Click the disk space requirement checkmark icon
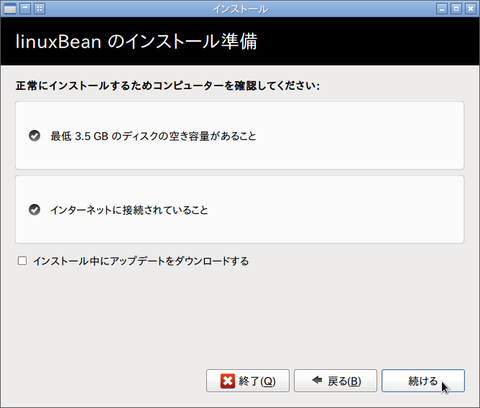Screen dimensions: 480x408 (x=34, y=136)
